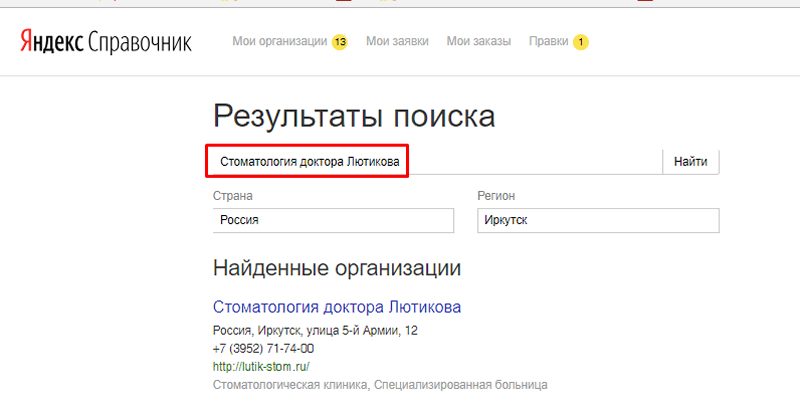
Task: Open the Мои организации tab
Action: click(x=280, y=41)
